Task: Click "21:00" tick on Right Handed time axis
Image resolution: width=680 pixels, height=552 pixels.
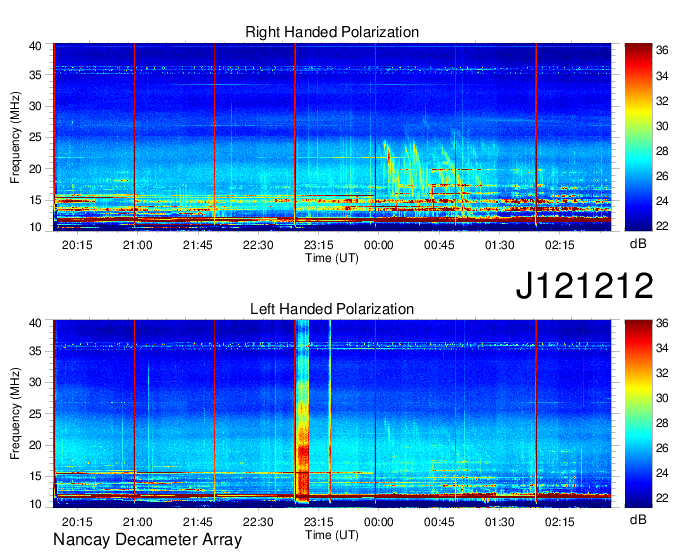Action: click(137, 245)
